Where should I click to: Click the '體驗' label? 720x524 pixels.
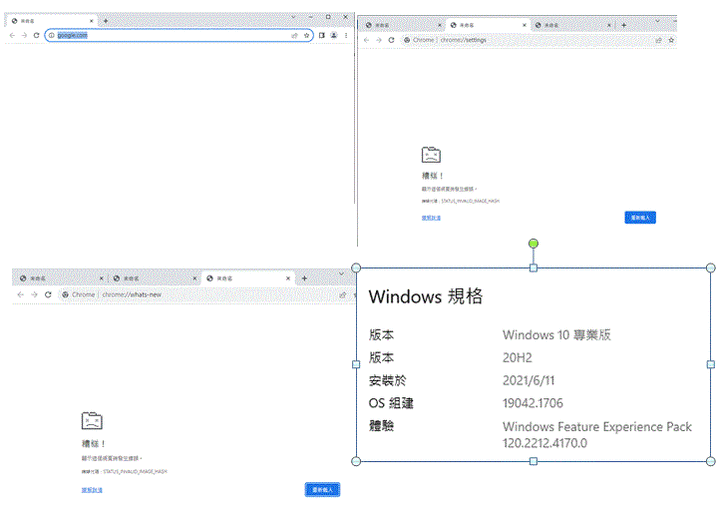(381, 426)
